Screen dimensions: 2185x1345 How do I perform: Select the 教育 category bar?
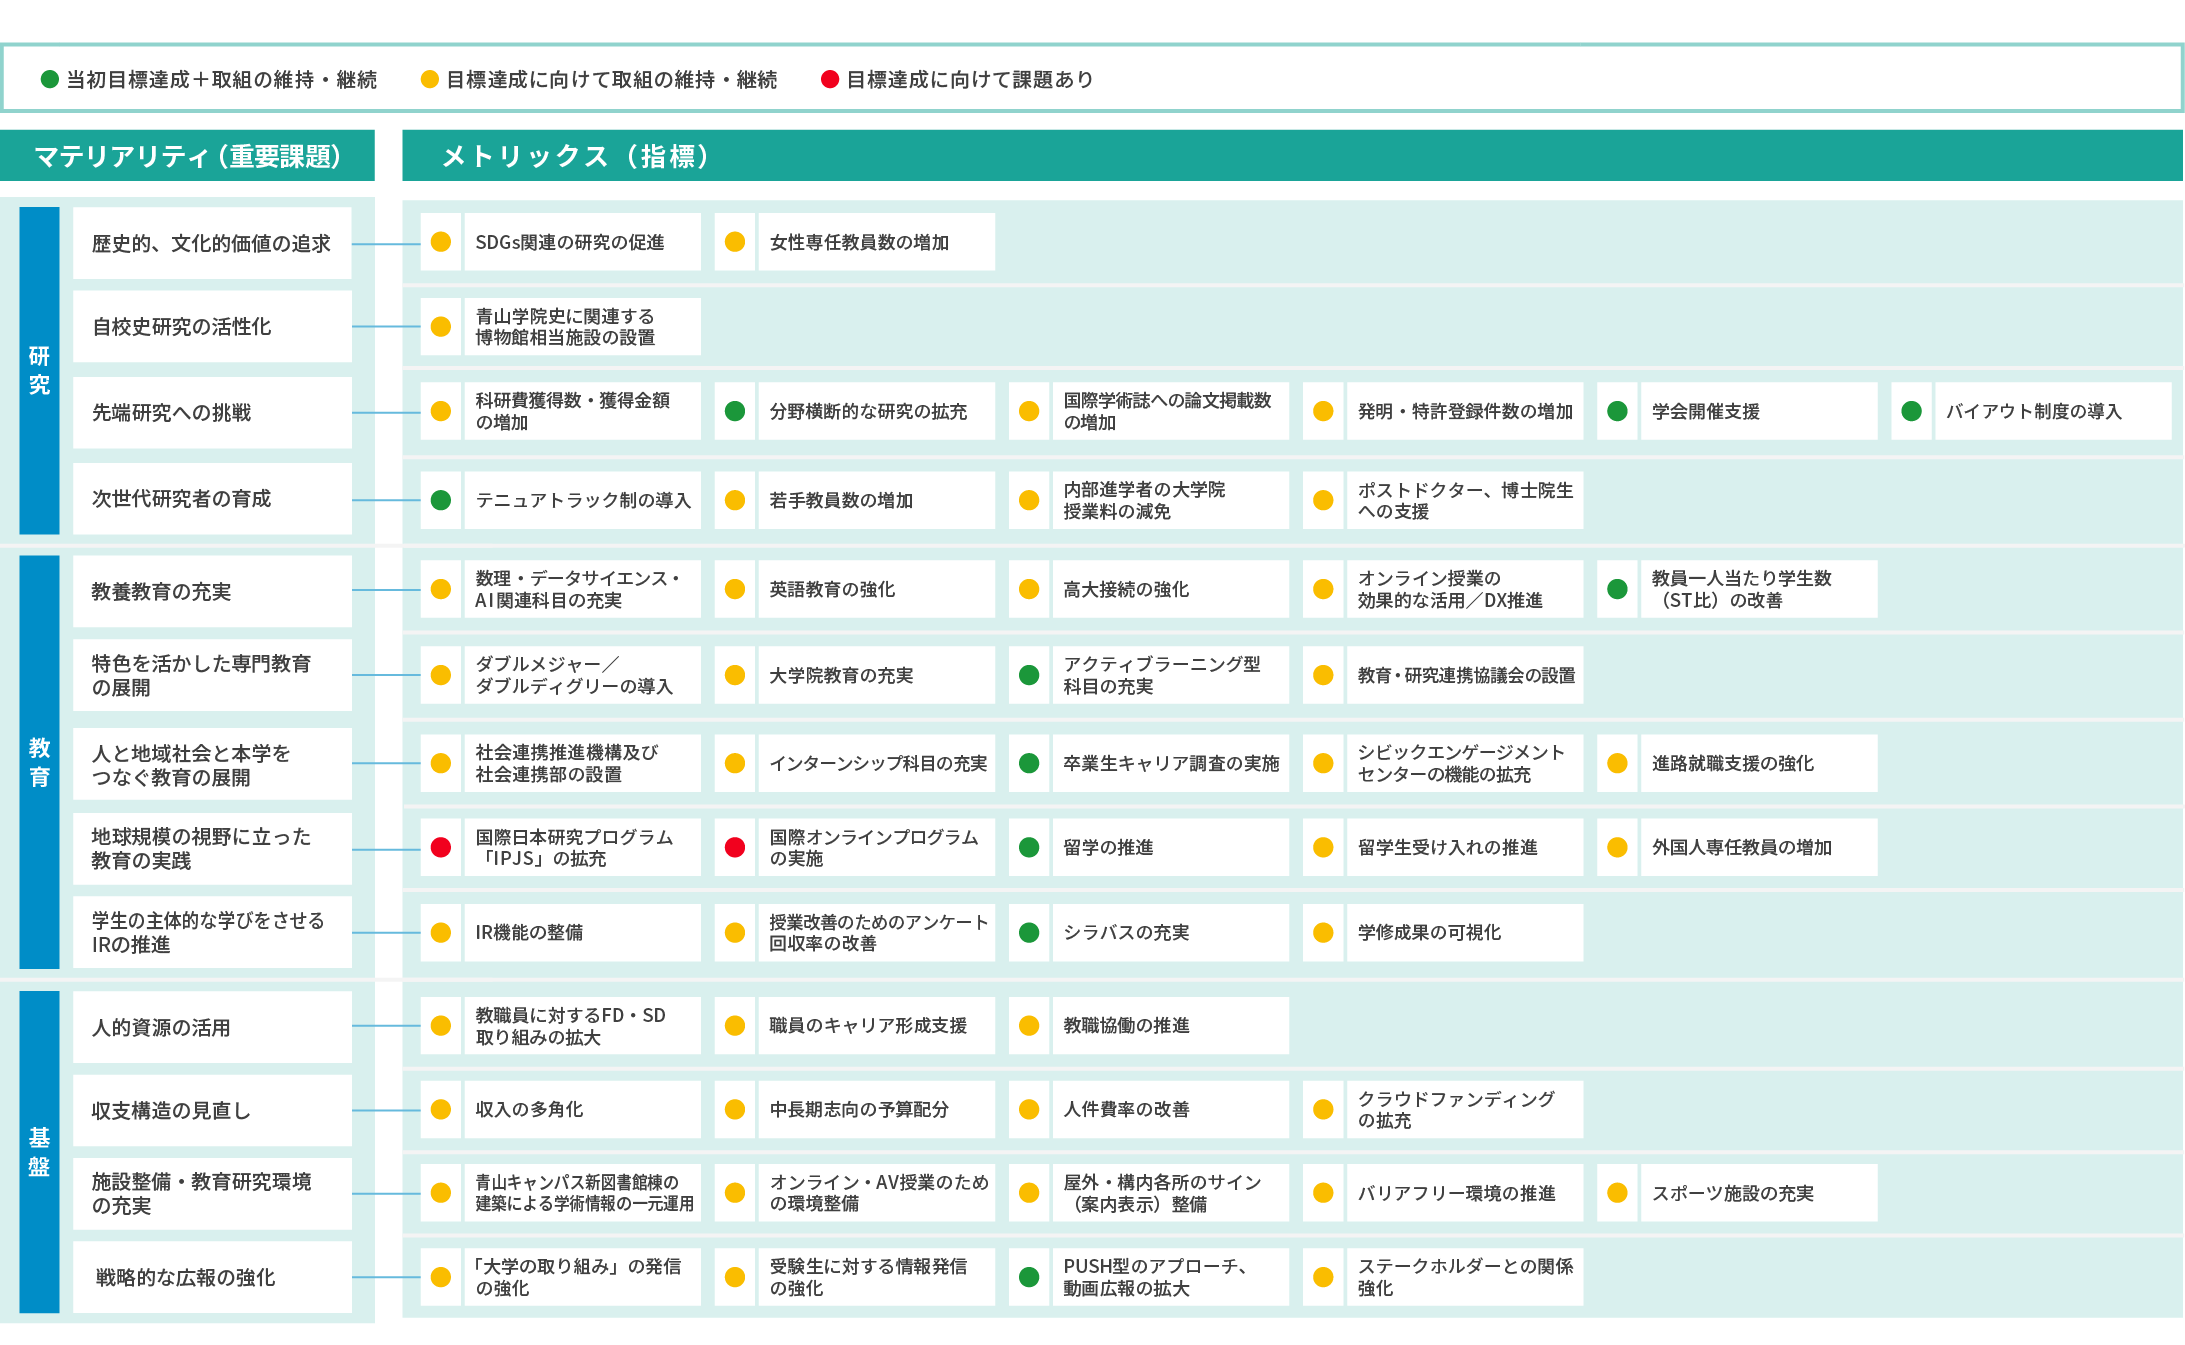(39, 762)
